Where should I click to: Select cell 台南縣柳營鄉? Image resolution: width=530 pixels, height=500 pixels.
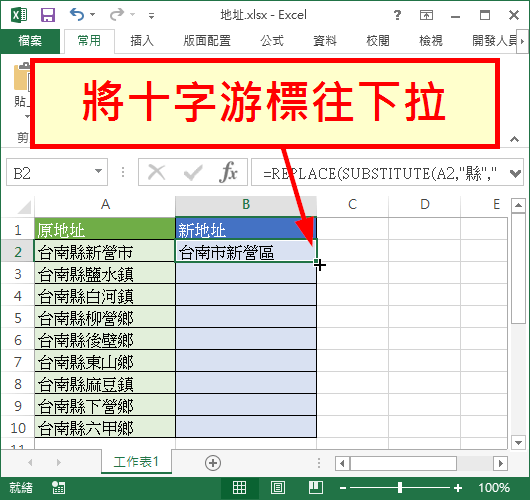[x=105, y=317]
